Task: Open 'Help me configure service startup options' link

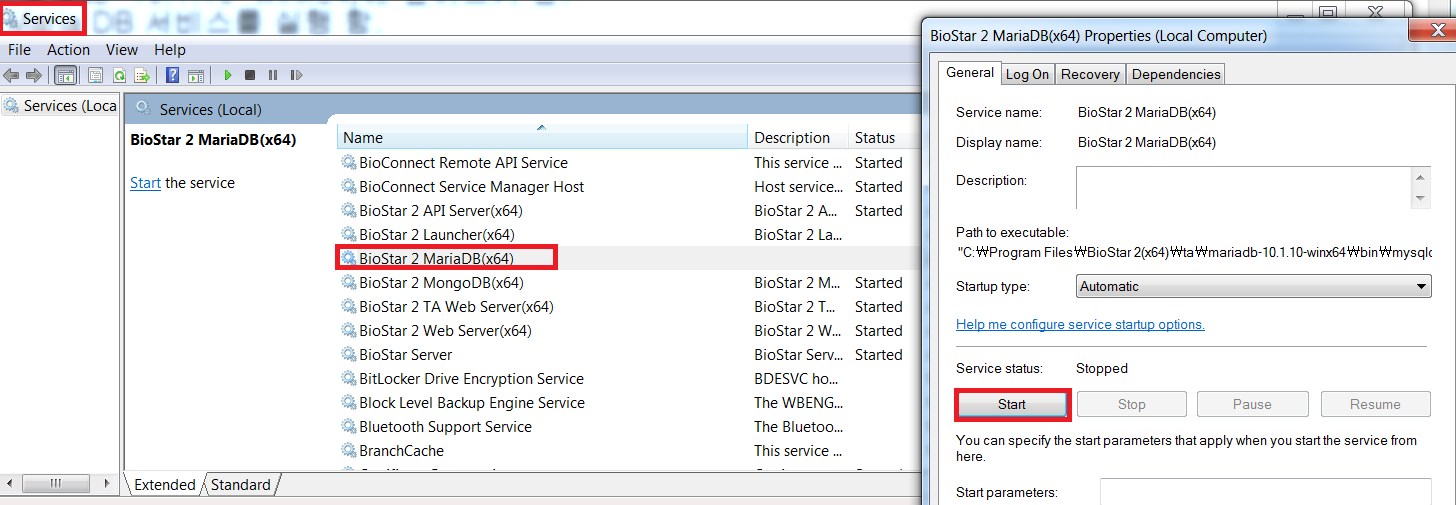Action: coord(1080,324)
